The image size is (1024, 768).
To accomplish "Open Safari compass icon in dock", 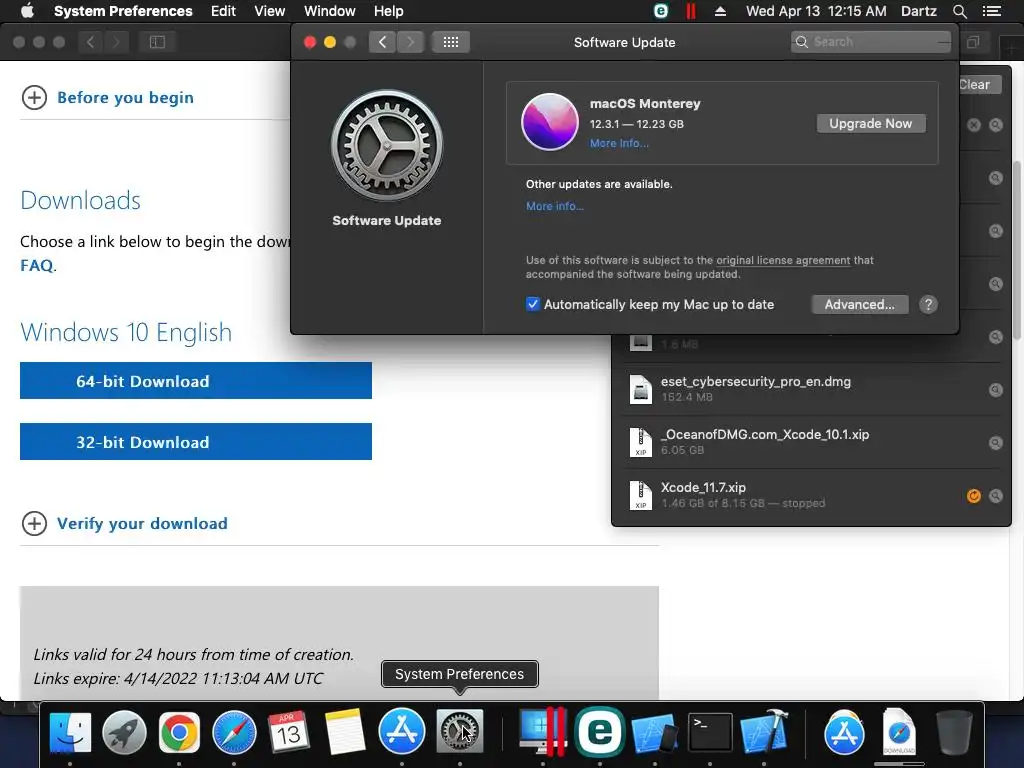I will coord(234,732).
